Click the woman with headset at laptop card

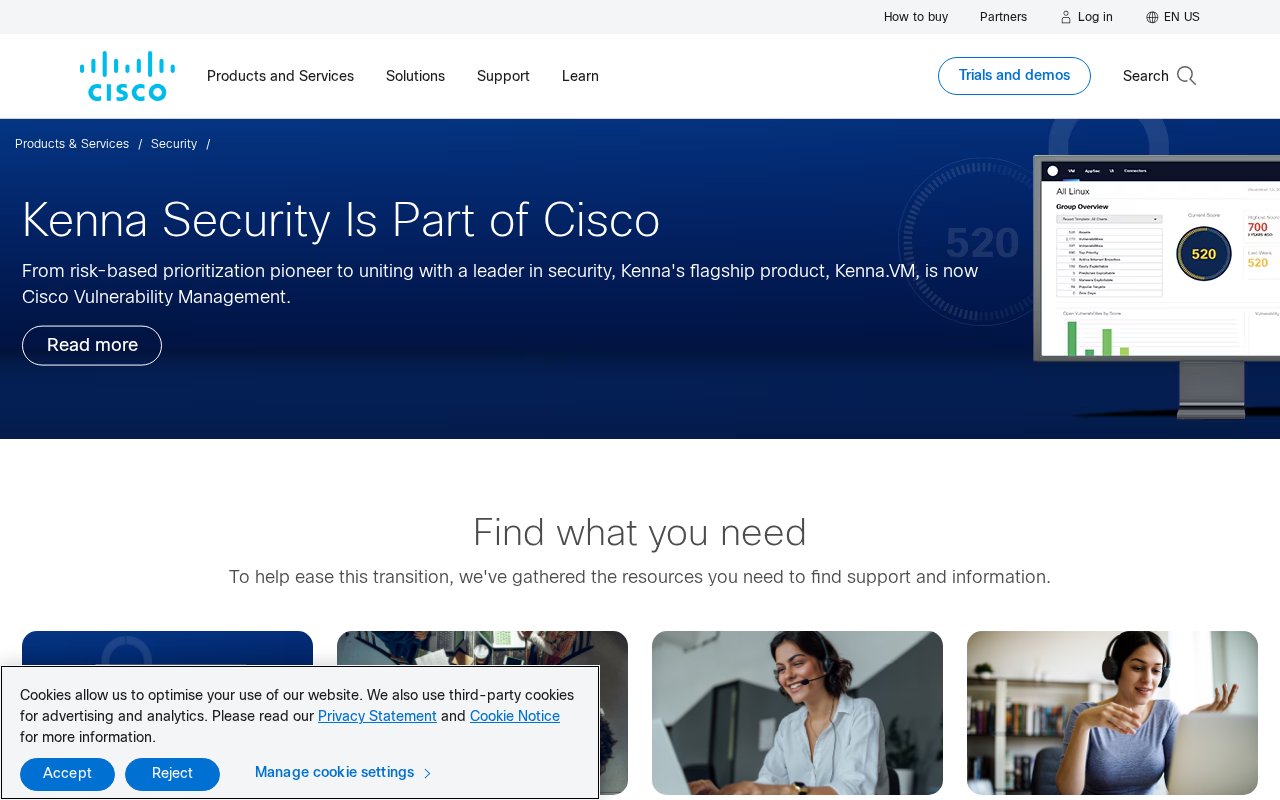point(797,713)
